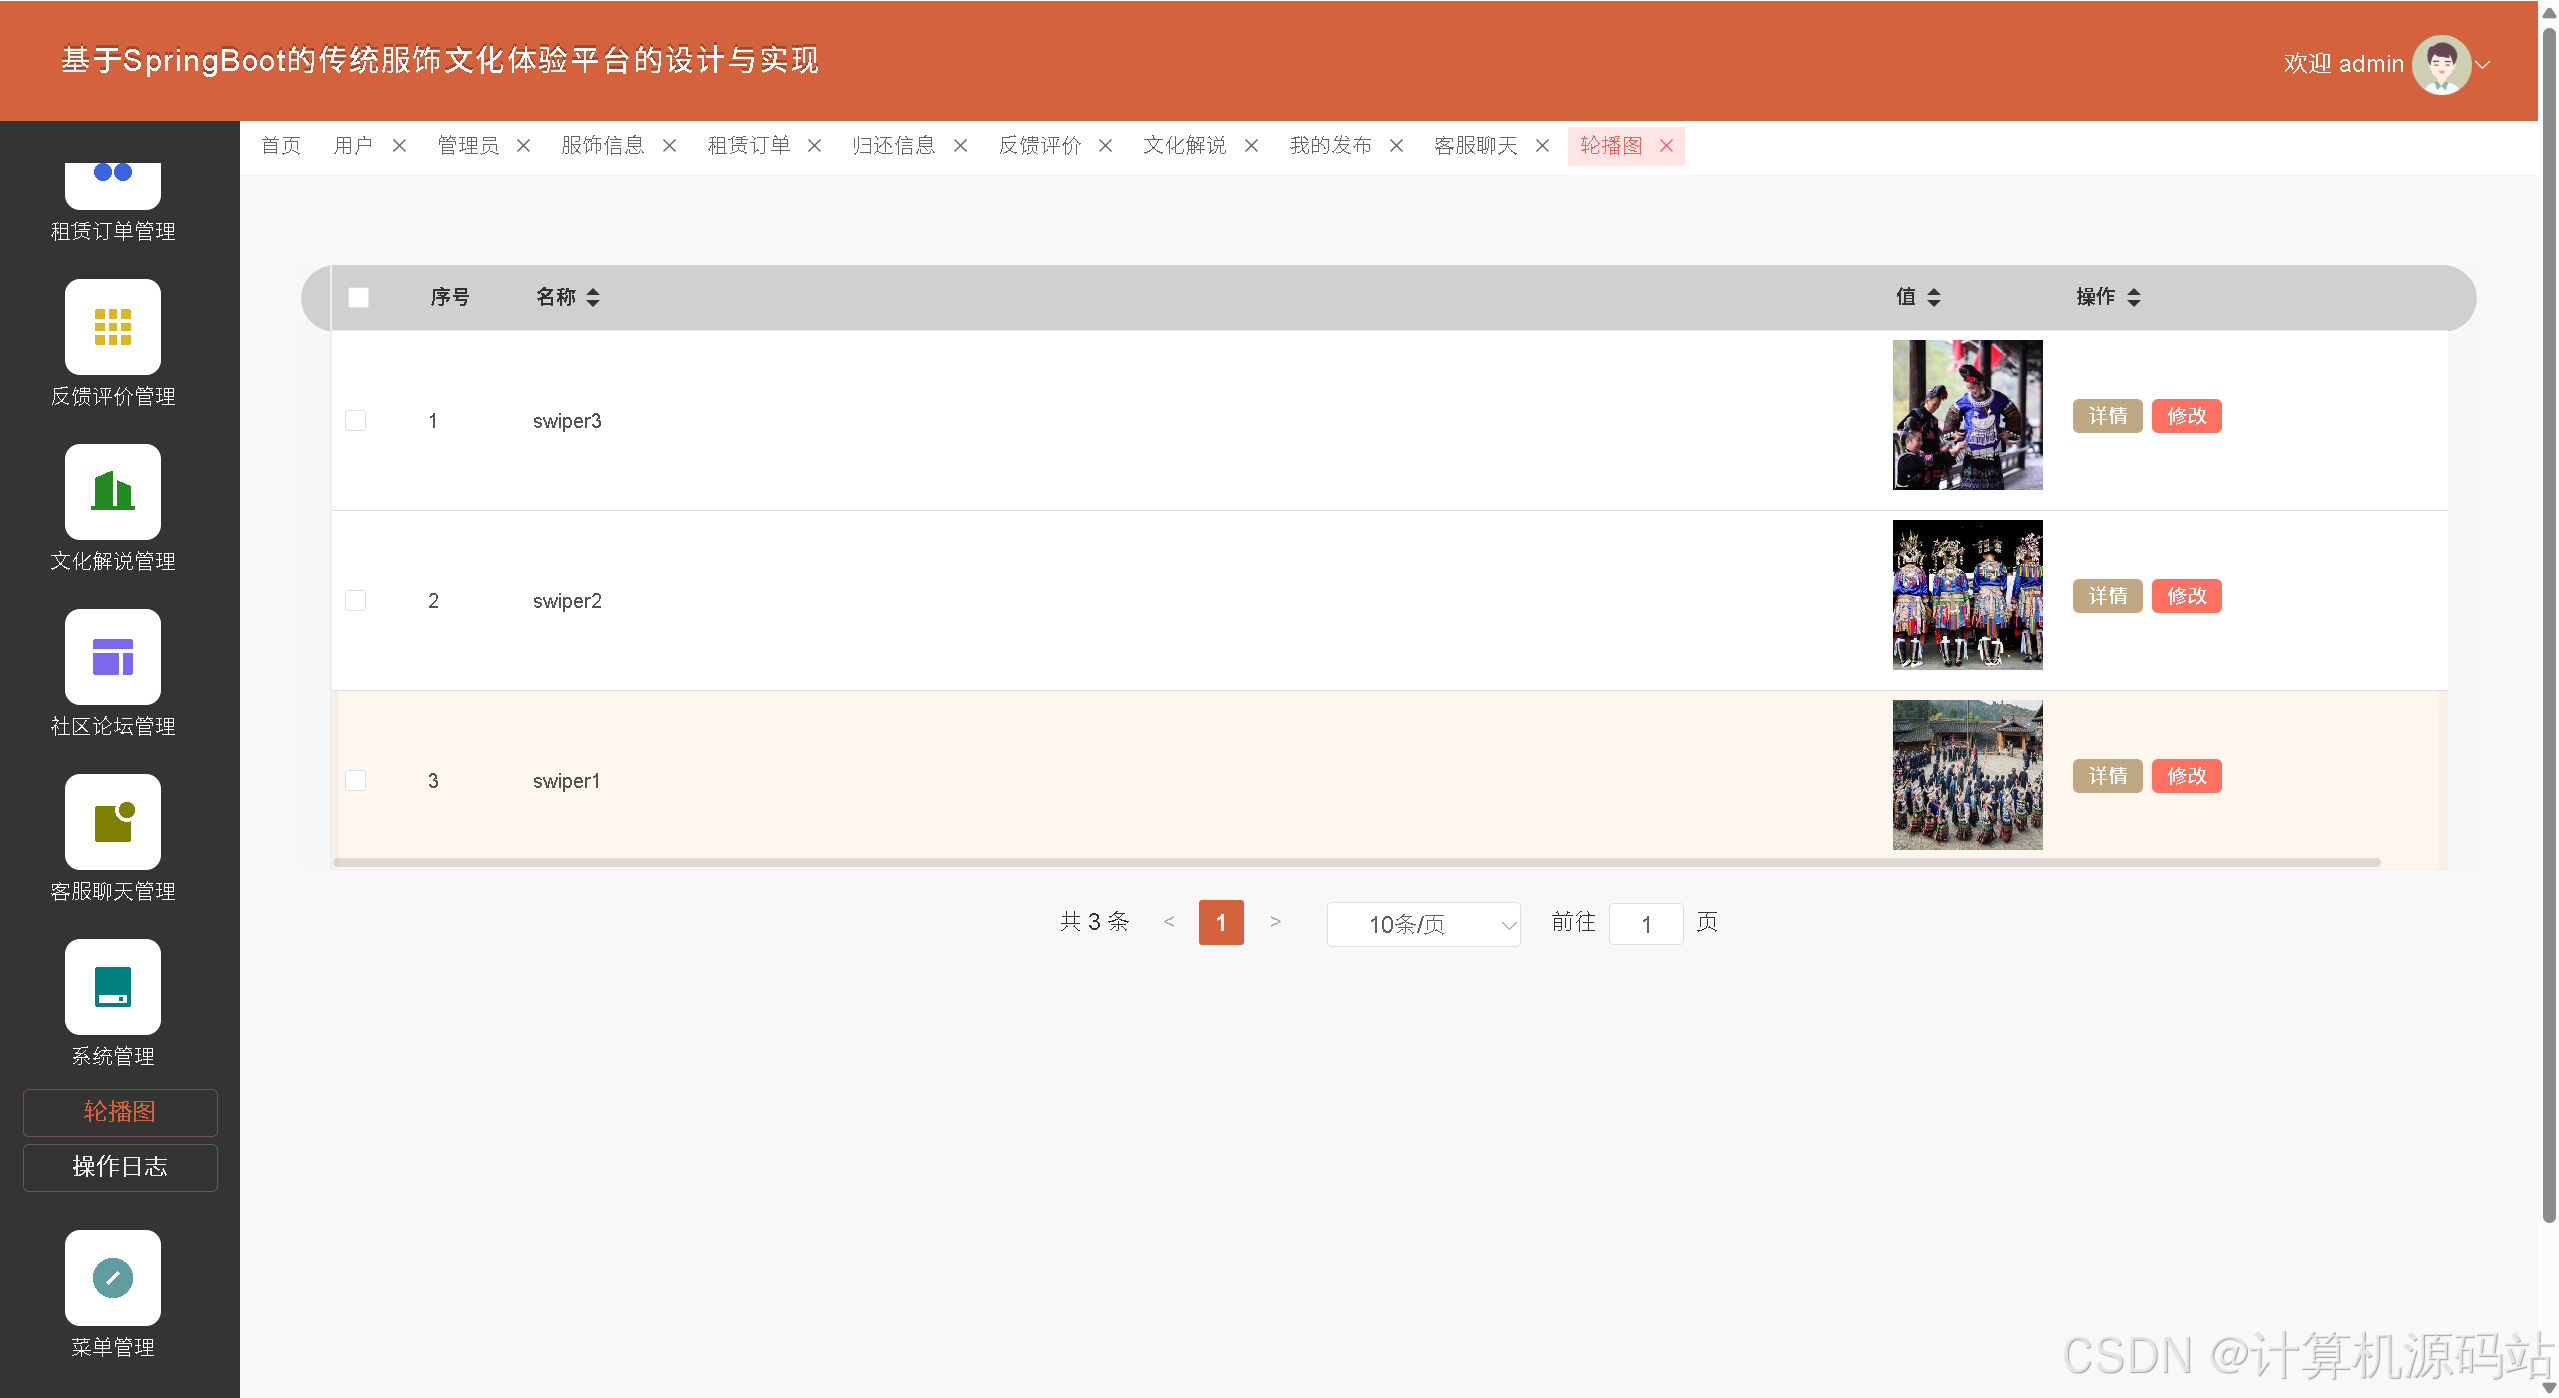The image size is (2559, 1398).
Task: Open the purple community forum management icon
Action: [113, 657]
